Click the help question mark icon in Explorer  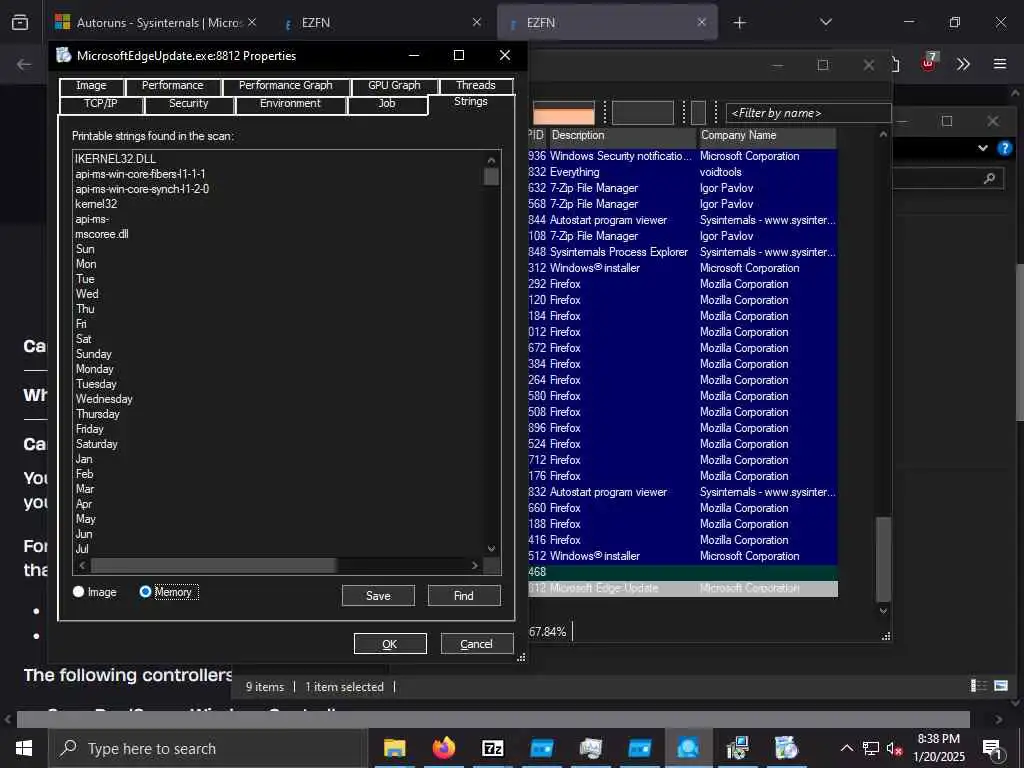1004,148
